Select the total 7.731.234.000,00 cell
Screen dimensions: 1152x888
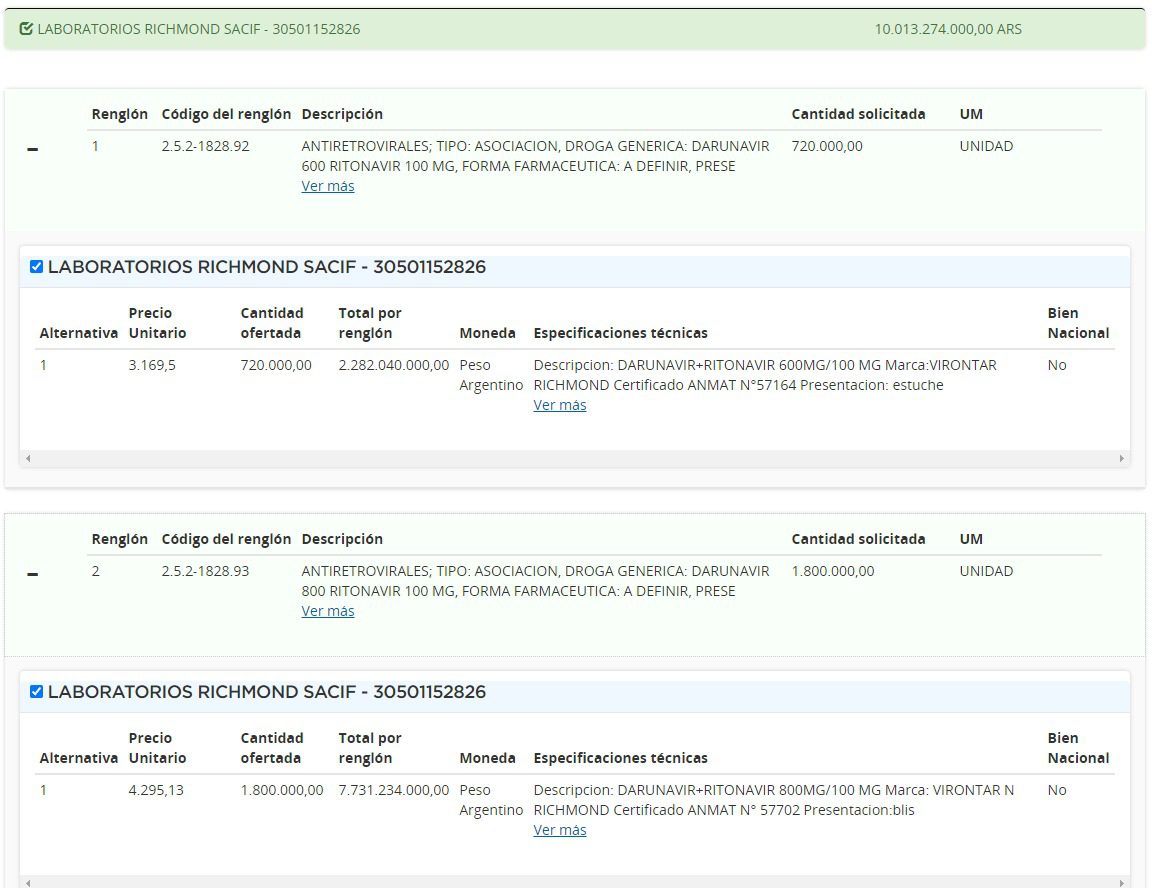click(394, 790)
